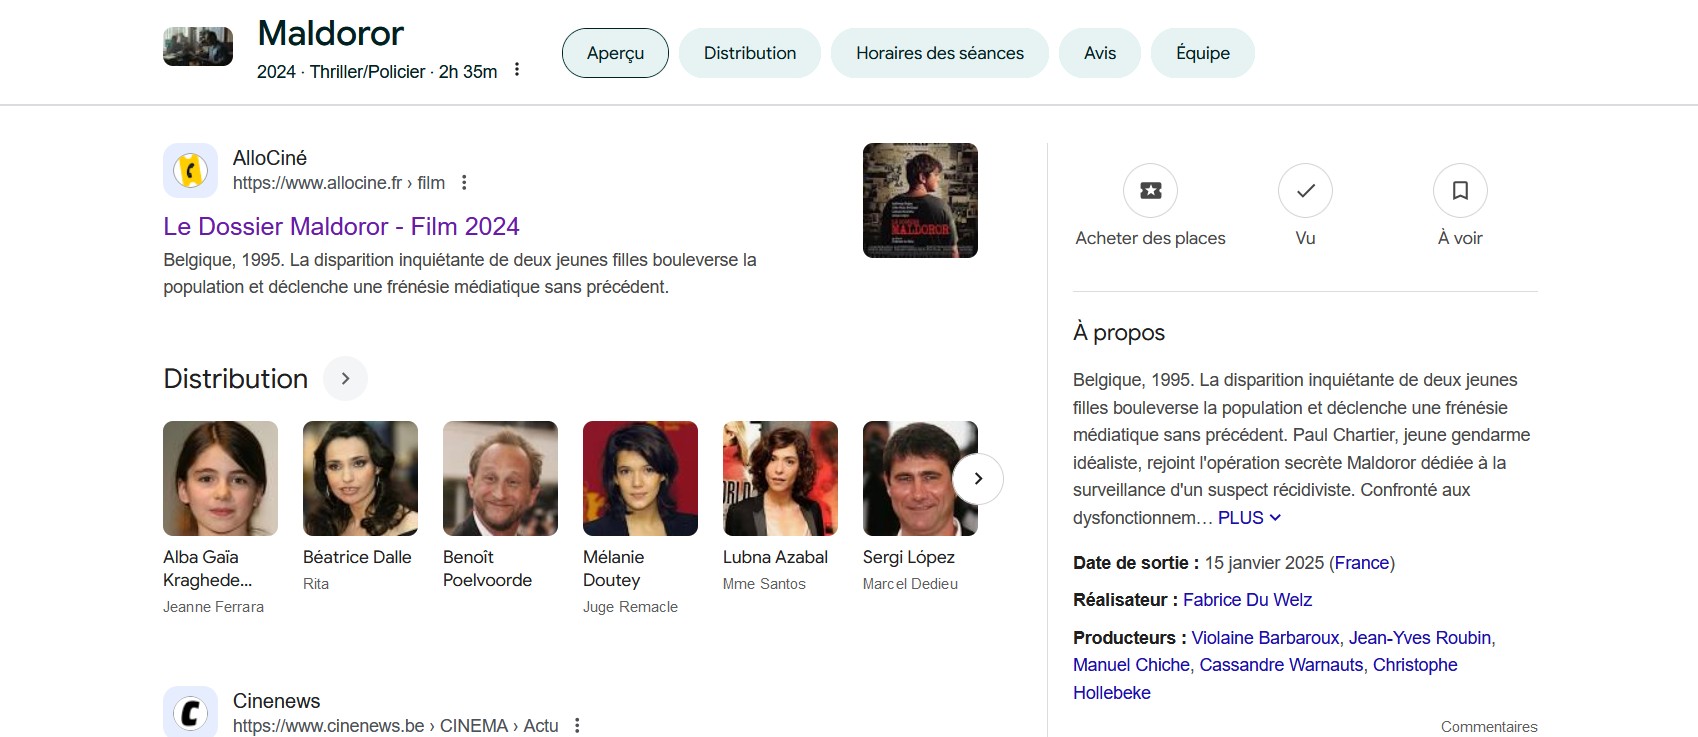Click the Juge Remacle role label

tap(630, 607)
